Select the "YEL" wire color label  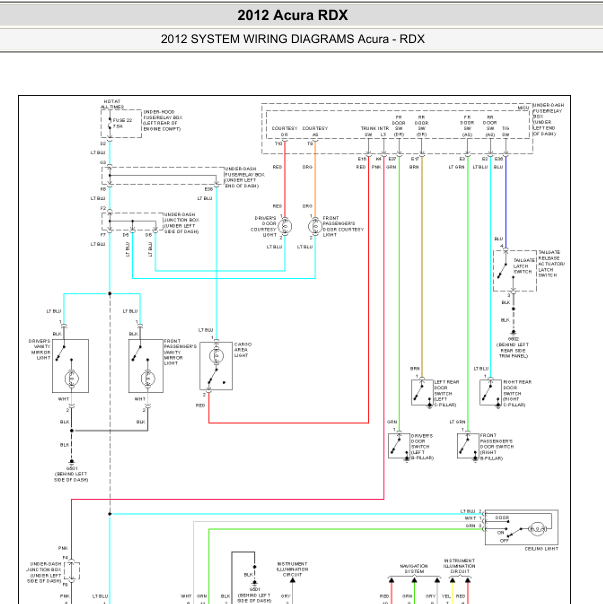(446, 596)
